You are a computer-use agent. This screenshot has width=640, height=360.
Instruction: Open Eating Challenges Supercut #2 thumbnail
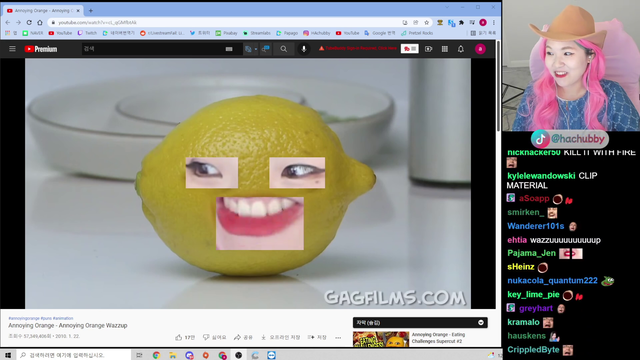click(381, 339)
